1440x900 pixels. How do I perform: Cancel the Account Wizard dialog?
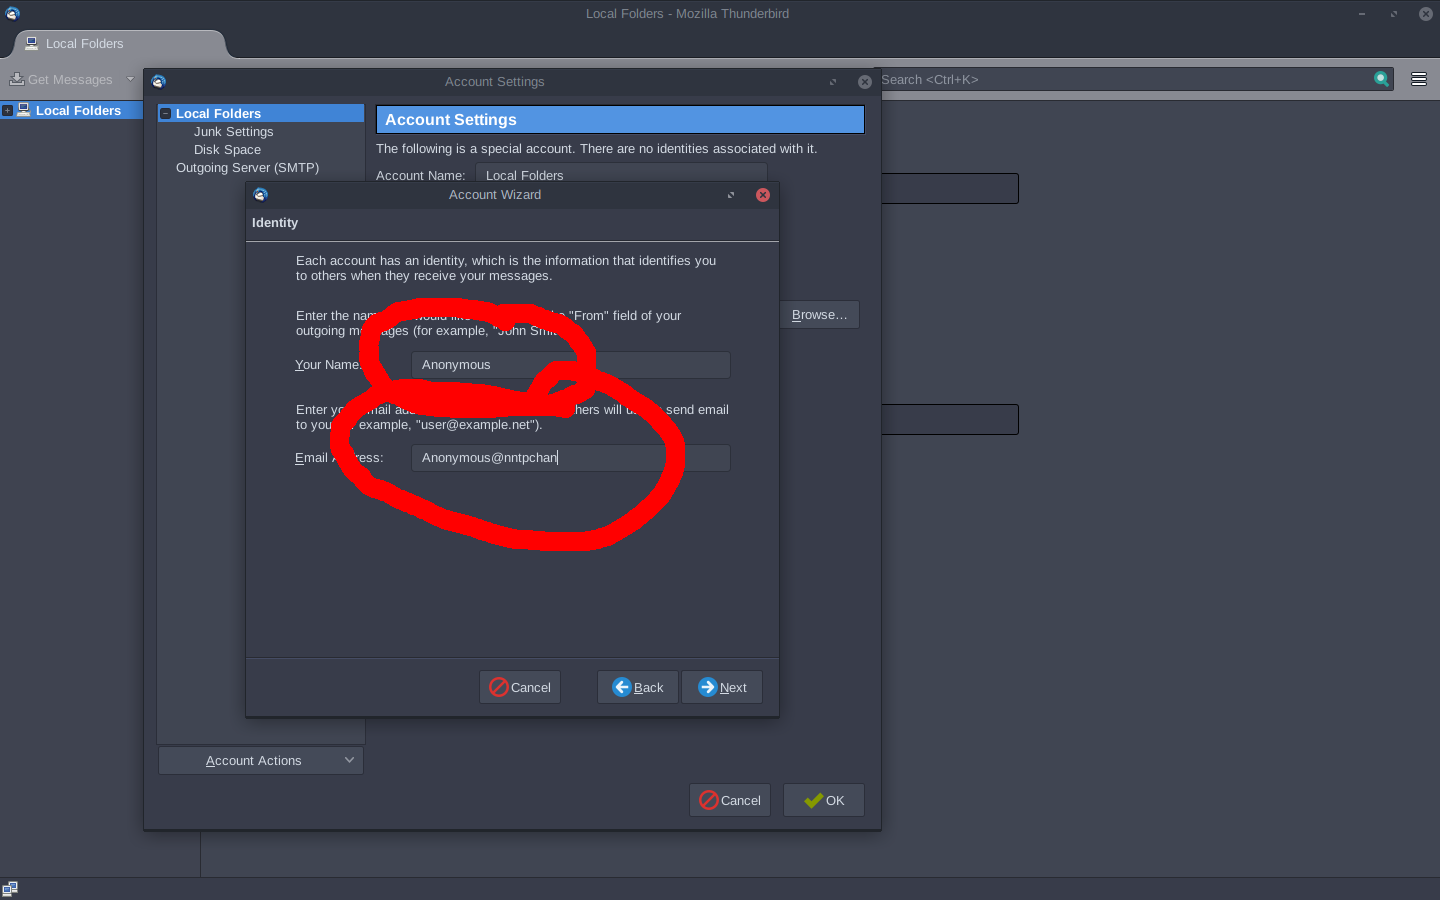pos(520,687)
